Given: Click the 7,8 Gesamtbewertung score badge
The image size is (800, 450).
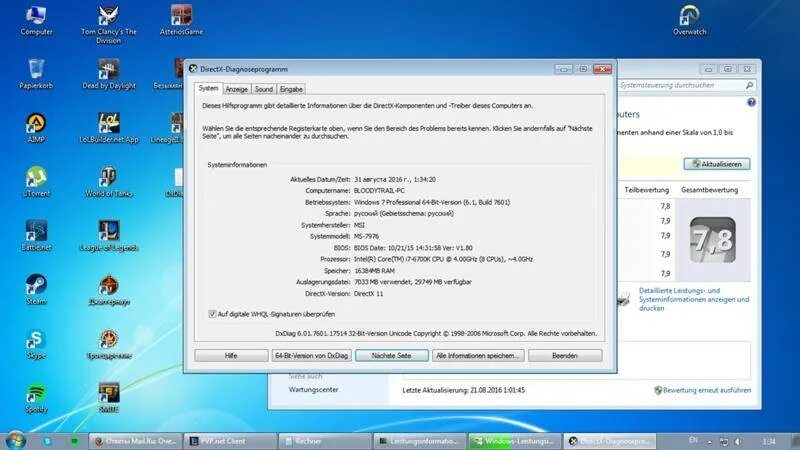Looking at the screenshot, I should pos(713,240).
